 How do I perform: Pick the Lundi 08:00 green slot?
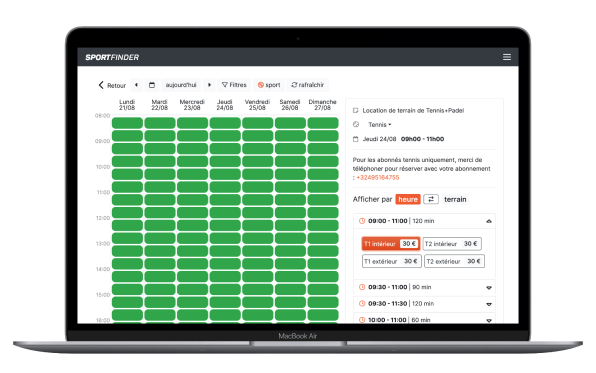tap(127, 123)
